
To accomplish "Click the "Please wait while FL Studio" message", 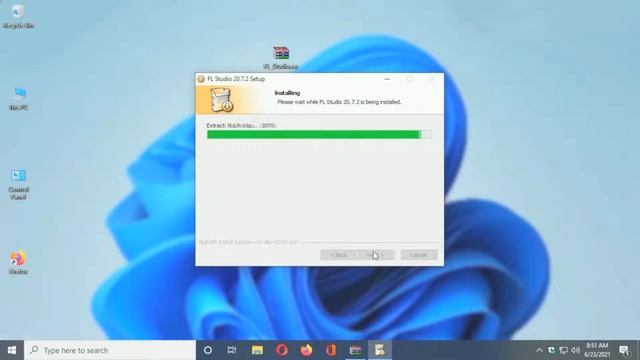I will click(339, 102).
